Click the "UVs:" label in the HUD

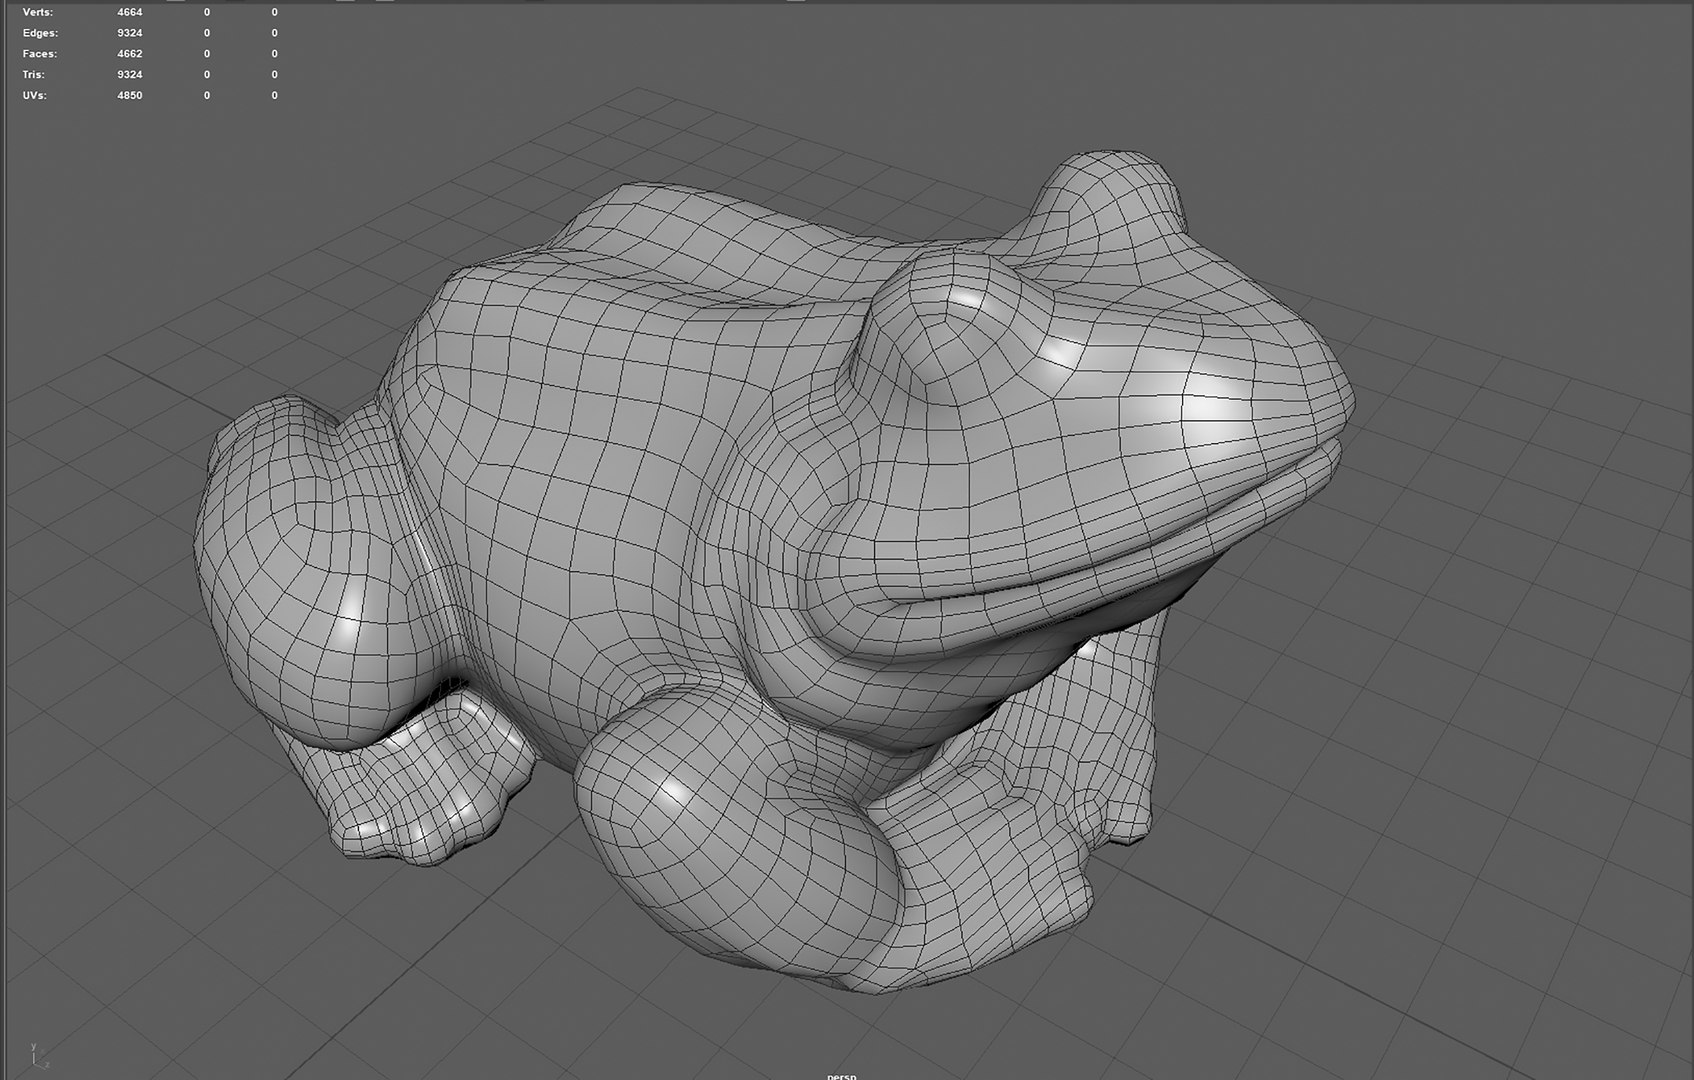coord(35,96)
